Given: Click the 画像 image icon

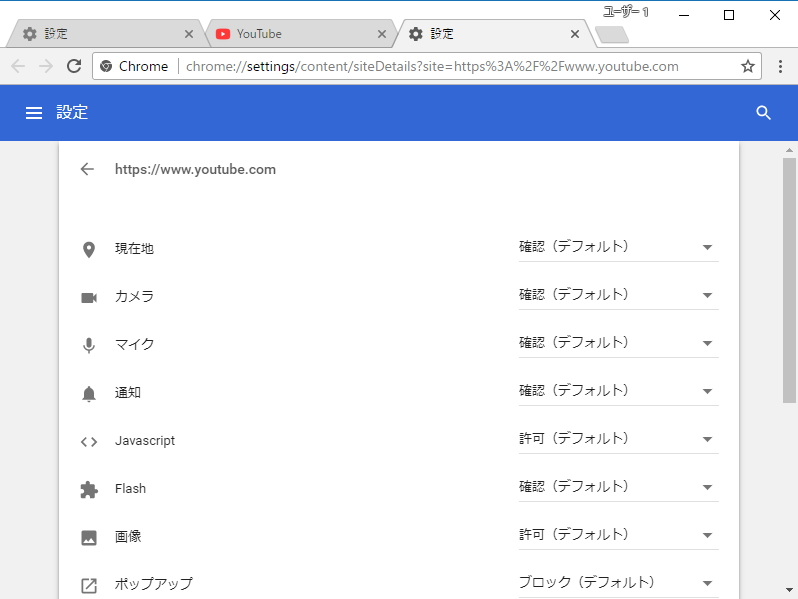Looking at the screenshot, I should [89, 537].
